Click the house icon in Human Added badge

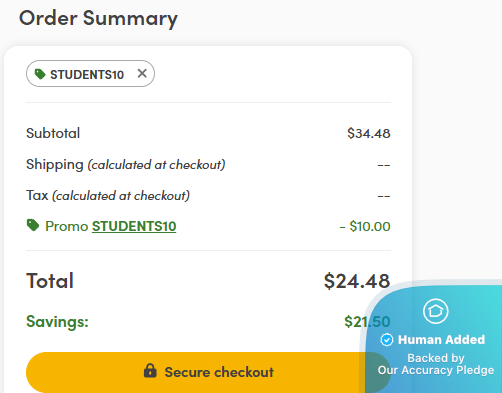(x=436, y=311)
